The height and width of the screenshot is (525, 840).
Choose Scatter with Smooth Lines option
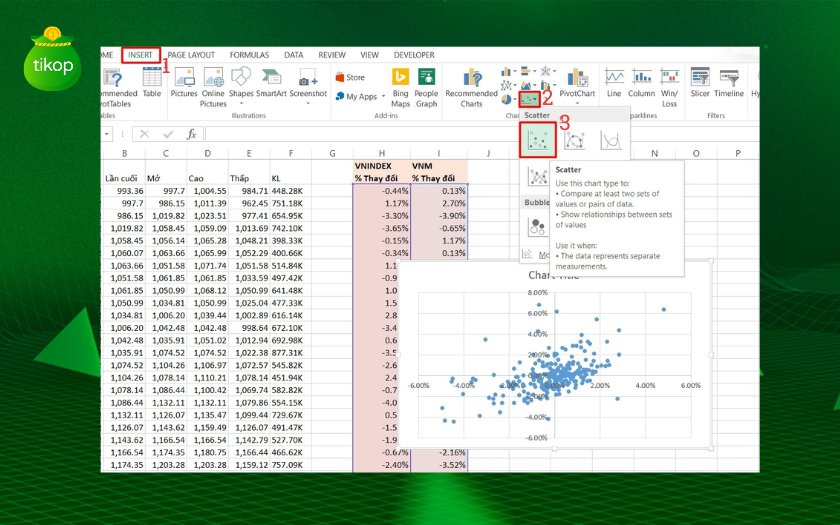tap(610, 142)
